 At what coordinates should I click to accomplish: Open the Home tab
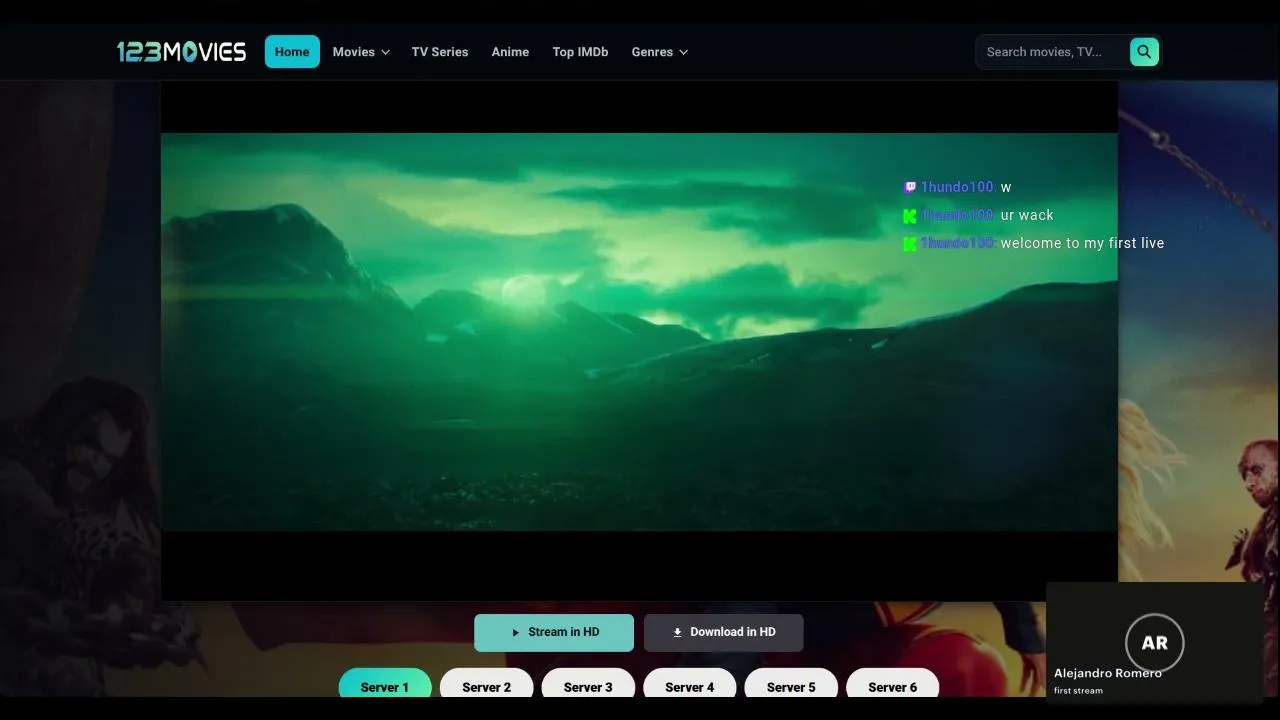click(x=292, y=52)
